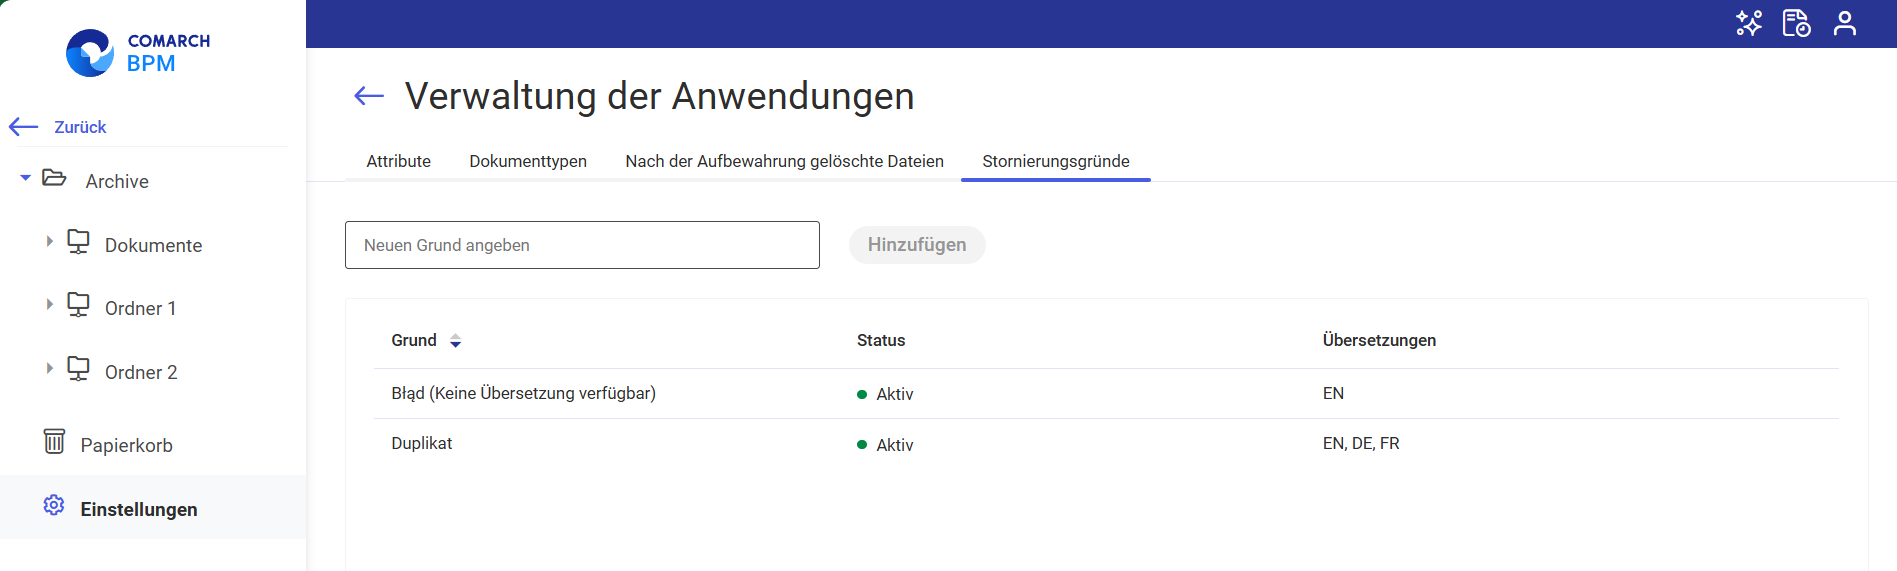Viewport: 1897px width, 571px height.
Task: Open the user profile icon
Action: (1845, 23)
